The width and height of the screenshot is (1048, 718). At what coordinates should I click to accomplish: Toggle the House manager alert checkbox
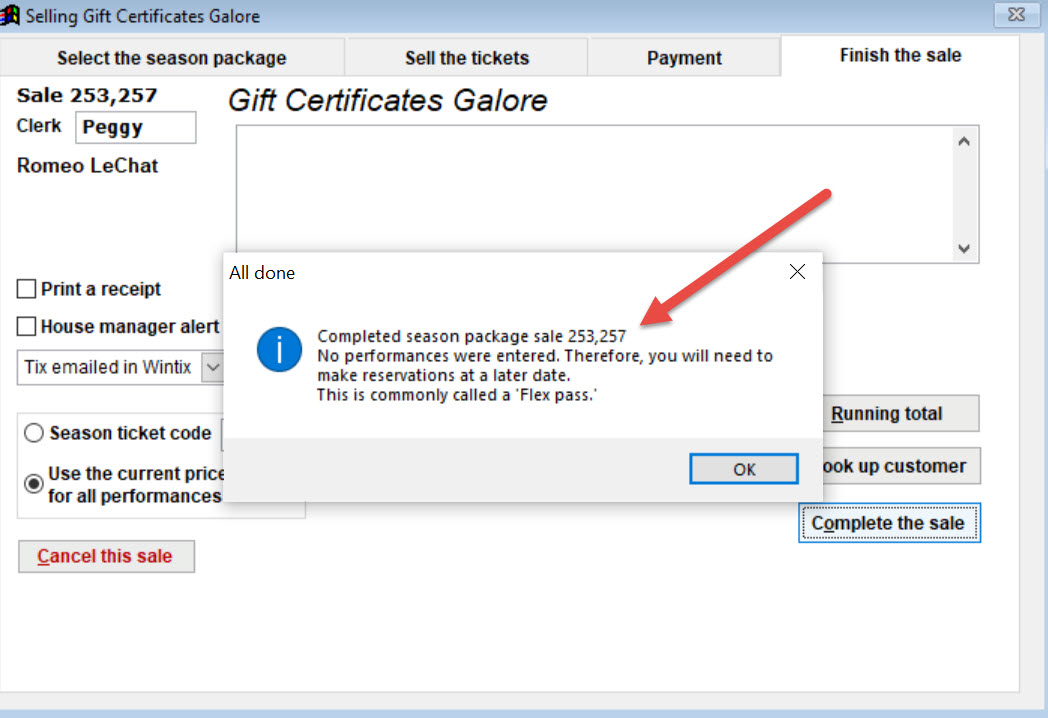coord(26,326)
